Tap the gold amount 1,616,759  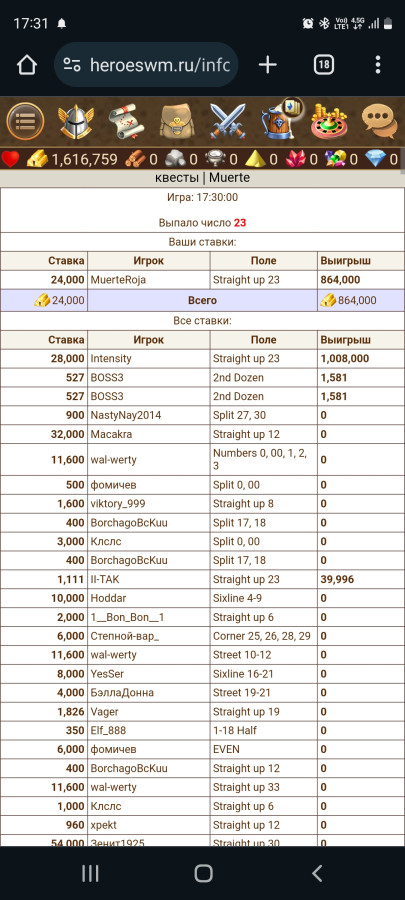(x=84, y=159)
